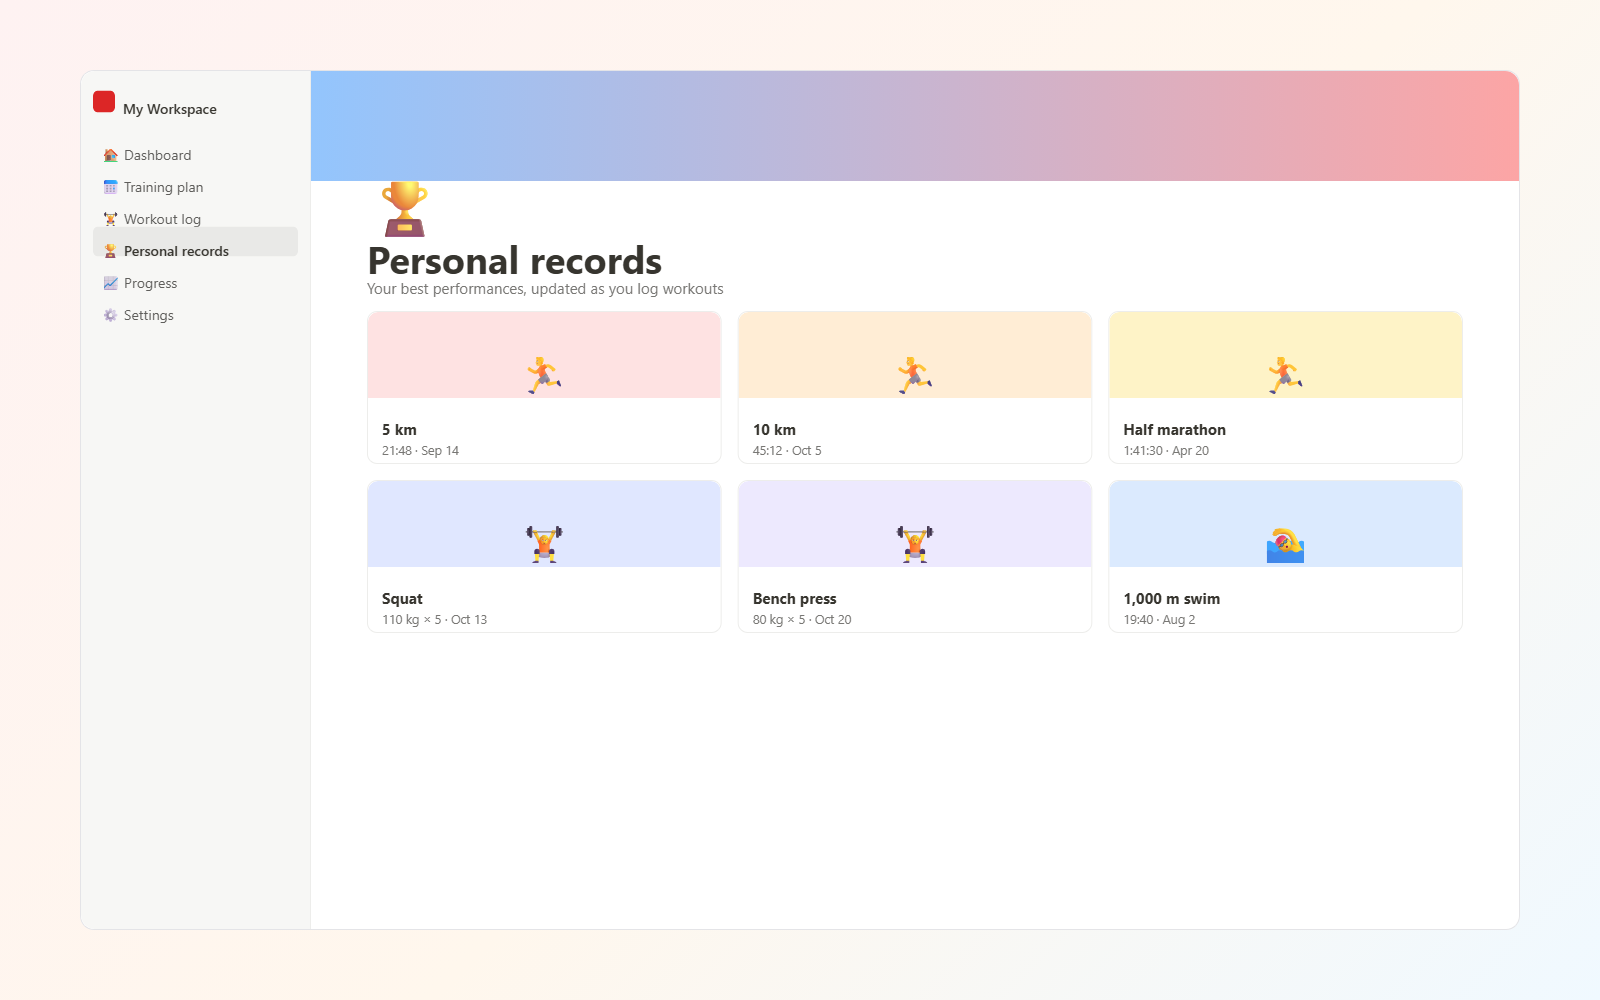
Task: Click the Settings gear icon
Action: 110,315
